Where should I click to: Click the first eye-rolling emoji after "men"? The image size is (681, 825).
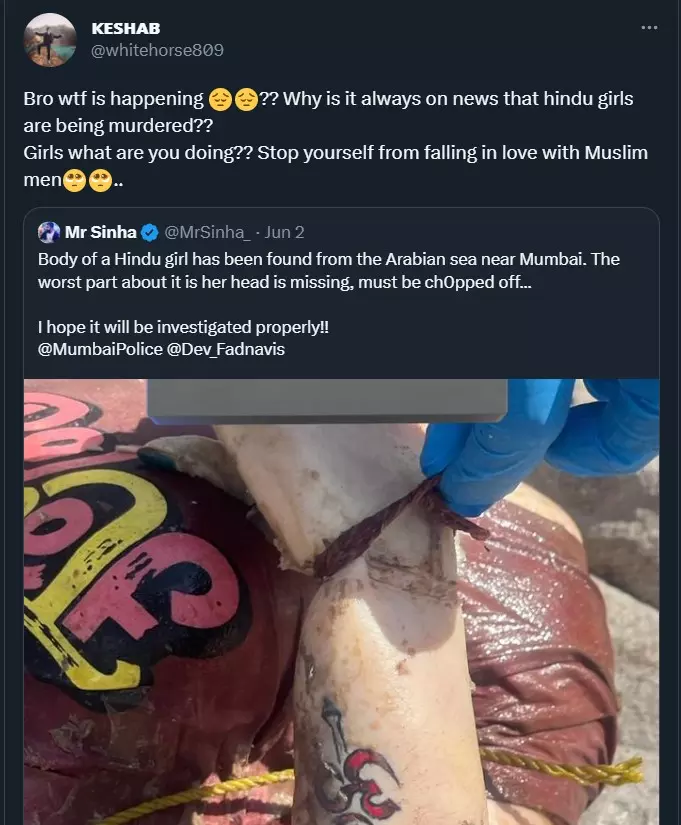(74, 181)
